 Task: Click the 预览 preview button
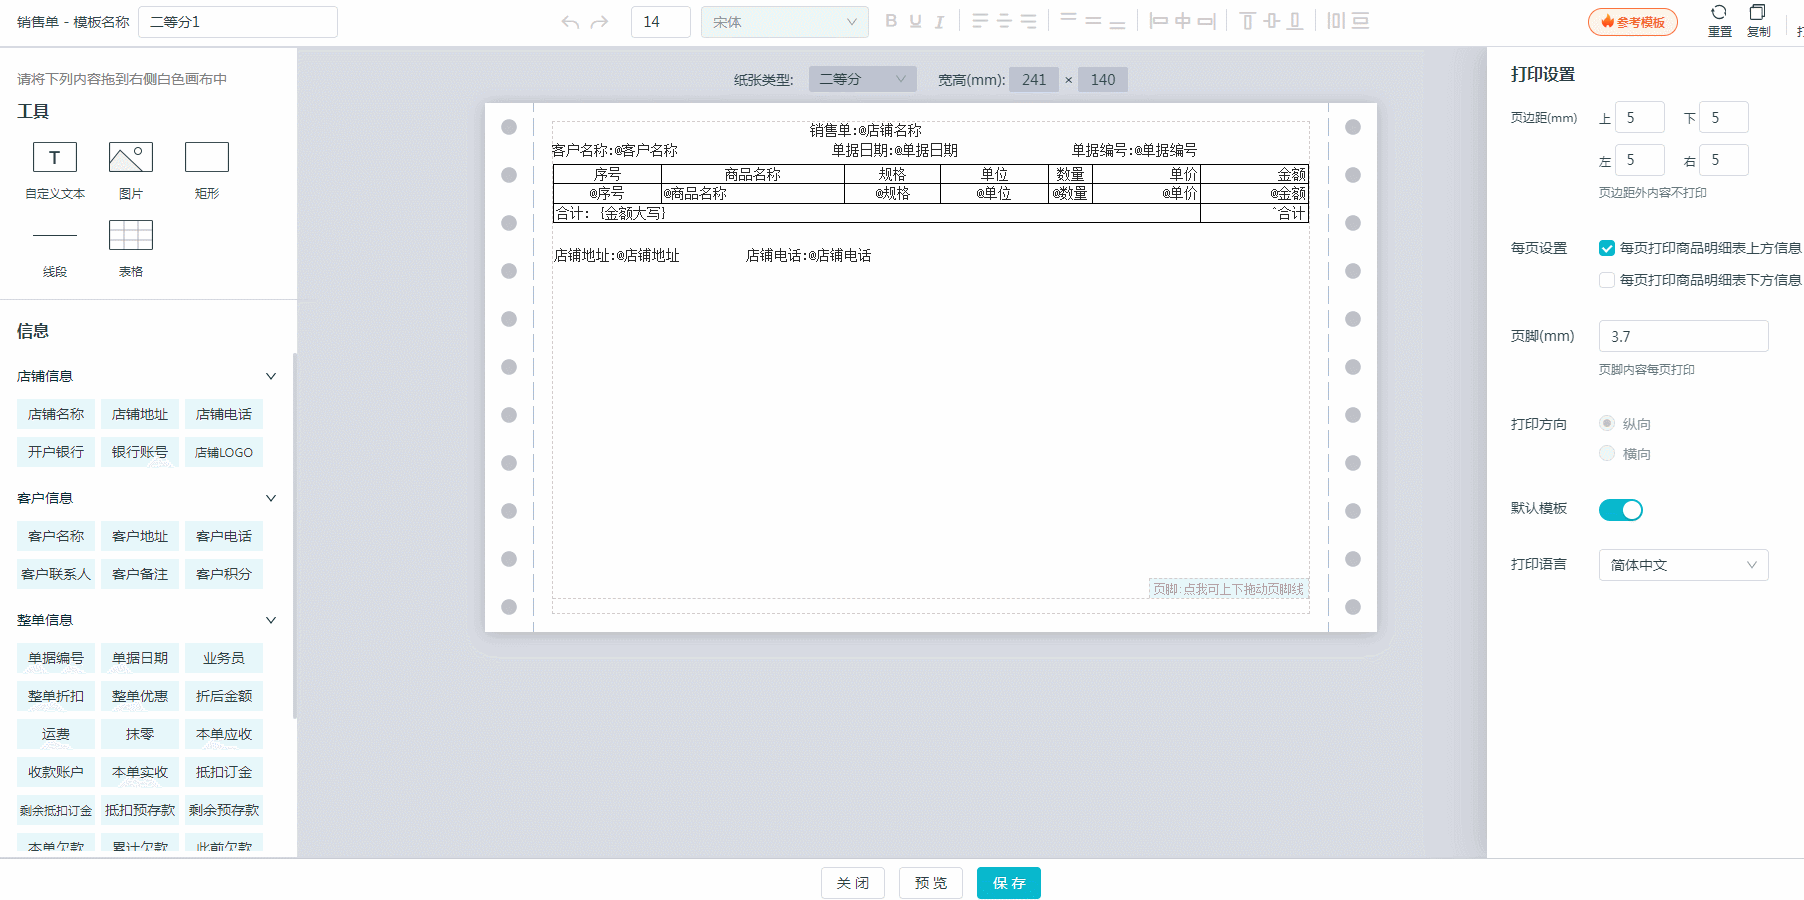(x=930, y=883)
